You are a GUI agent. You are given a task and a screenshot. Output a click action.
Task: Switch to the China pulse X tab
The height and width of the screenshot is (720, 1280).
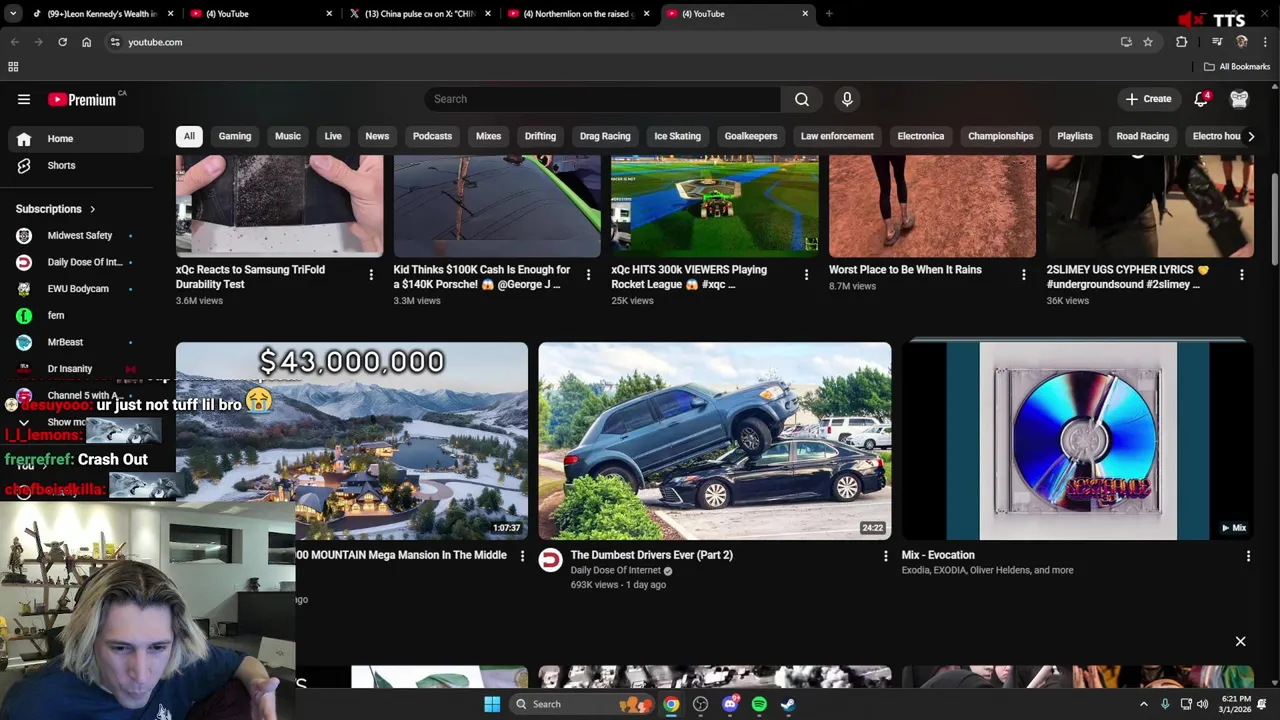[x=420, y=14]
